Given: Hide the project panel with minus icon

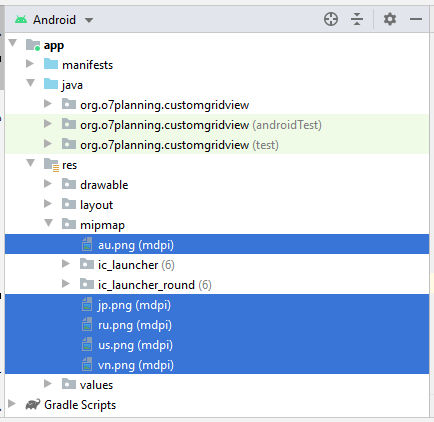Looking at the screenshot, I should pyautogui.click(x=416, y=19).
